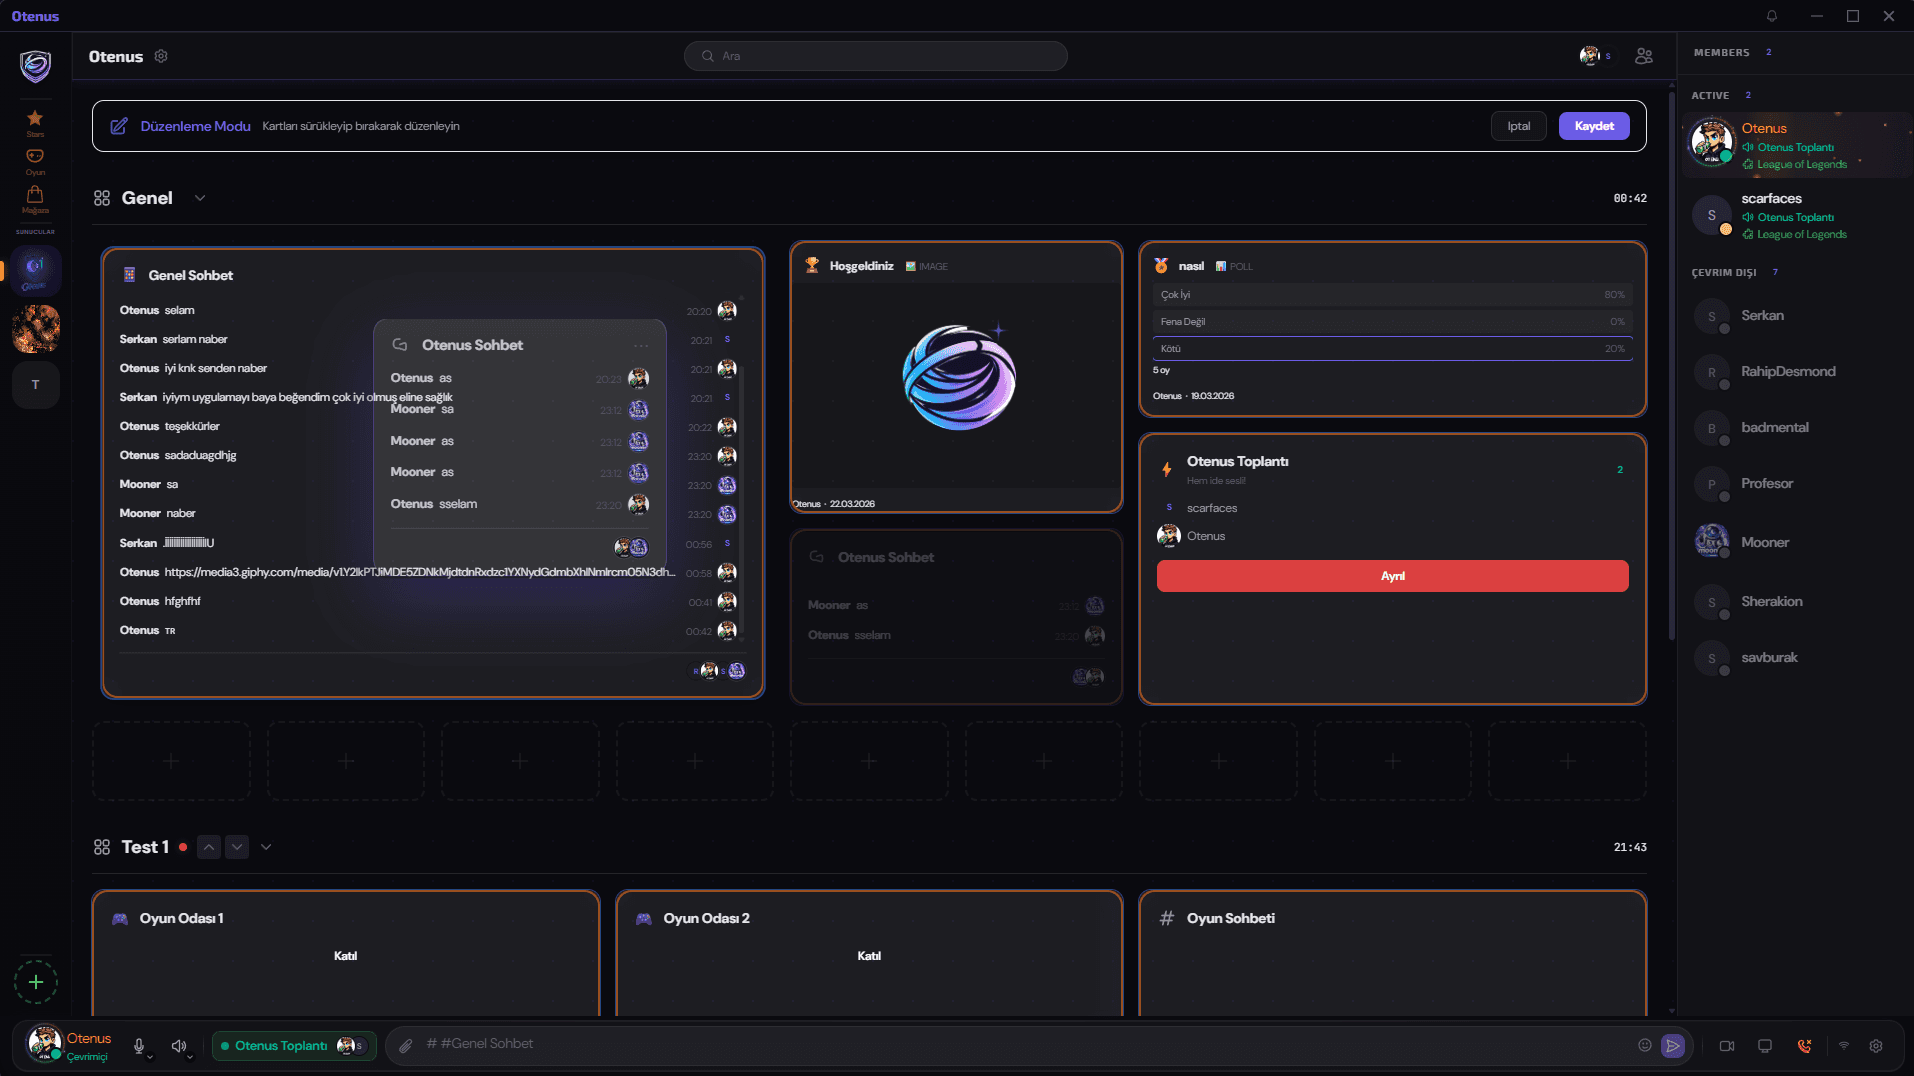This screenshot has width=1914, height=1076.
Task: Open server settings gear next to Otenus
Action: tap(161, 57)
